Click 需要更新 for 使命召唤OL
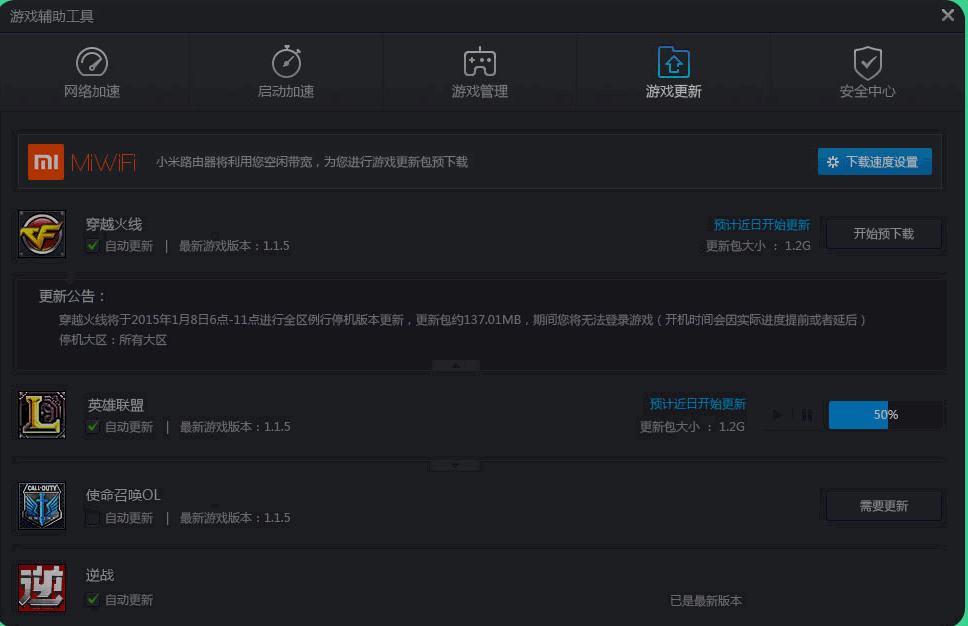The width and height of the screenshot is (968, 626). (x=883, y=506)
